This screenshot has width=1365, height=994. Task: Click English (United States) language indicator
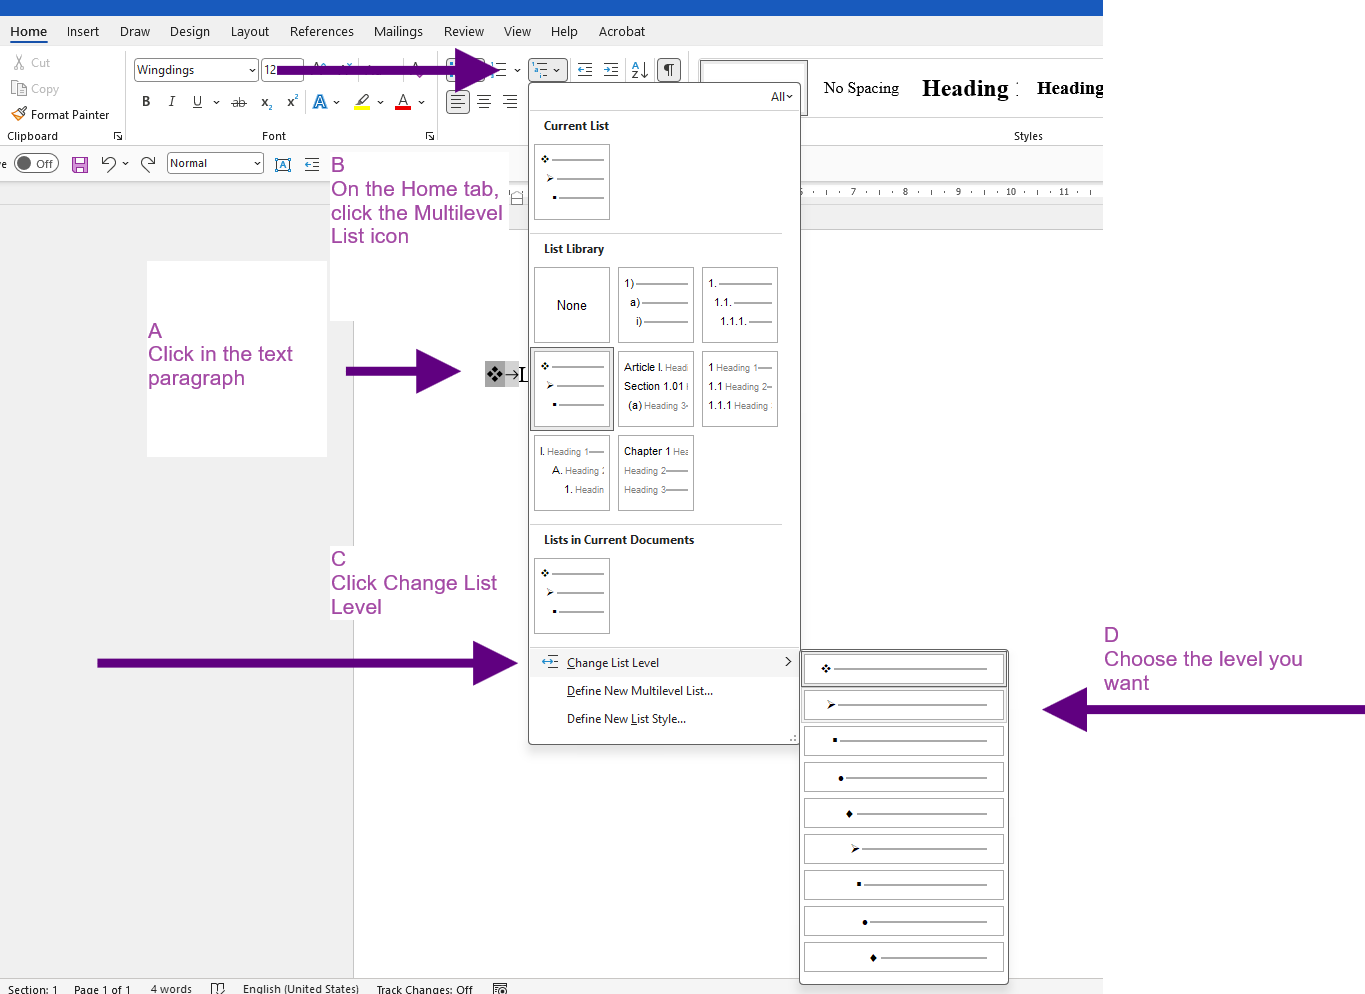(301, 989)
